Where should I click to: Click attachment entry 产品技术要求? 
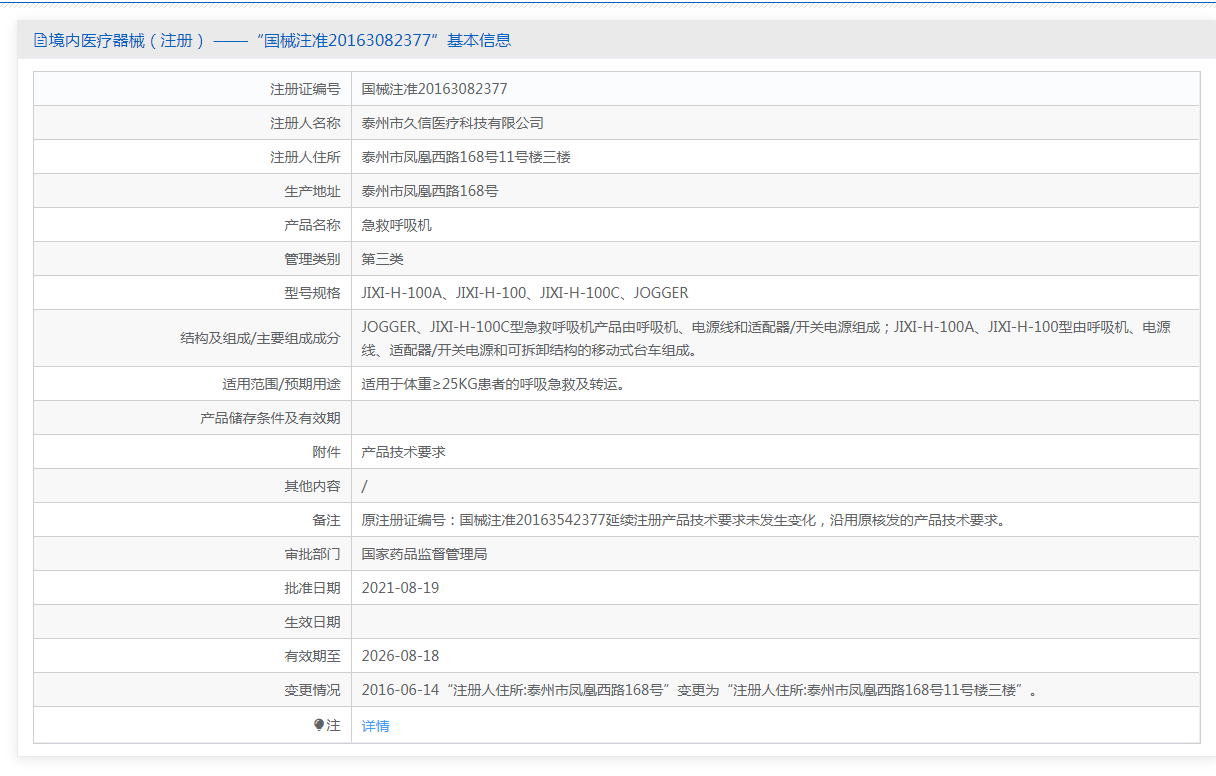pos(403,452)
